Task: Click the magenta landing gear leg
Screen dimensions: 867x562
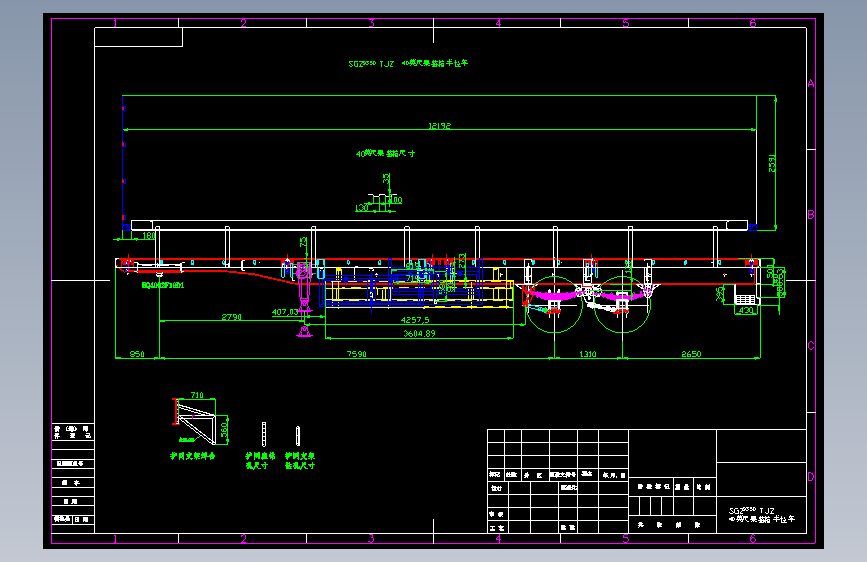Action: pyautogui.click(x=304, y=299)
